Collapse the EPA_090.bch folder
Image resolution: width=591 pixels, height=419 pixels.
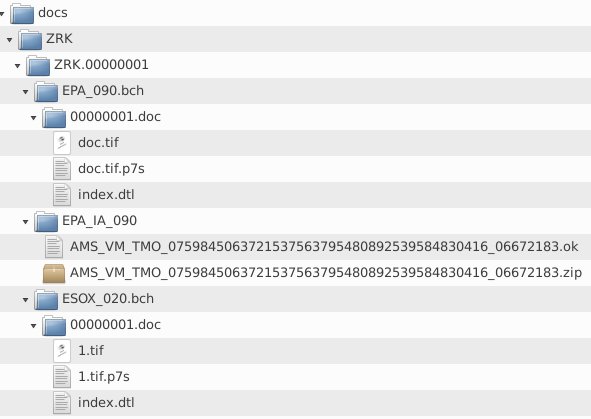point(25,92)
